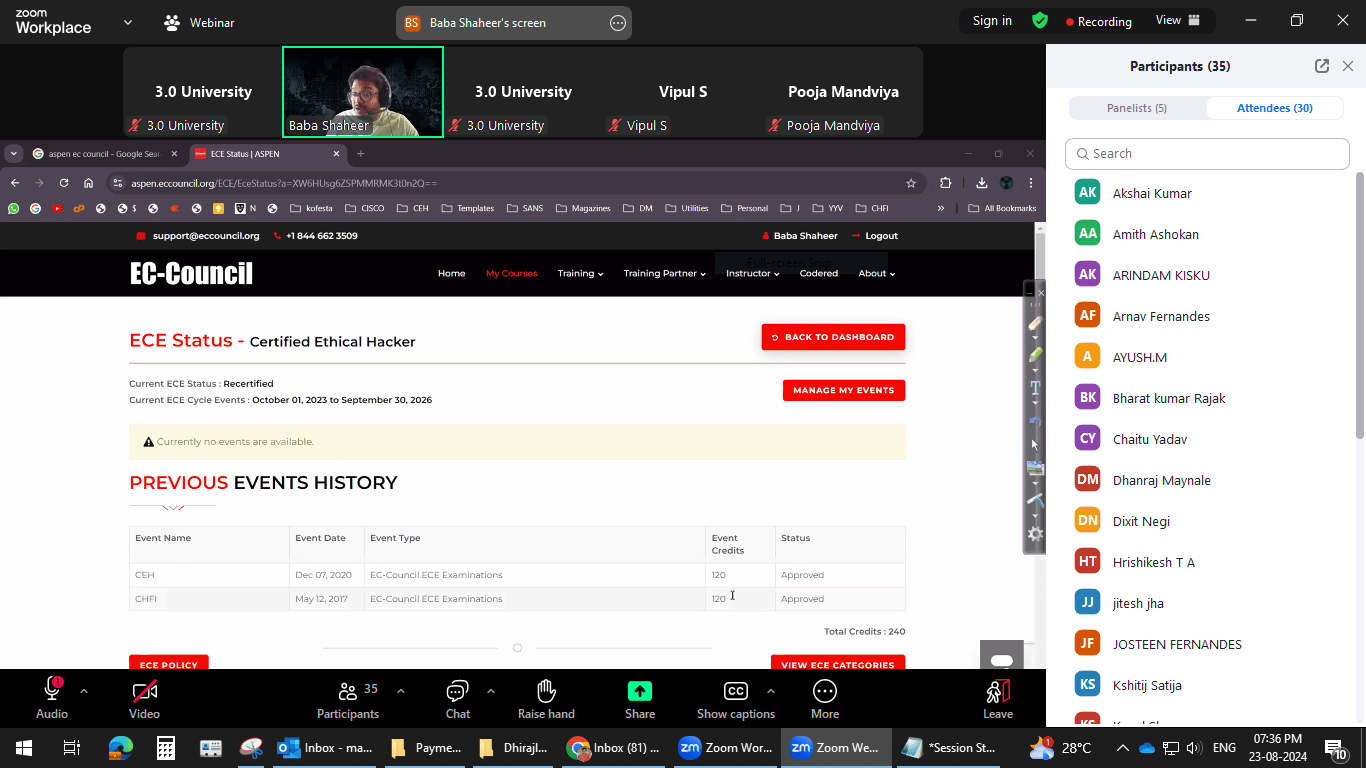Click VIEW ECE CATEGORIES button
Viewport: 1366px width, 768px height.
(838, 663)
